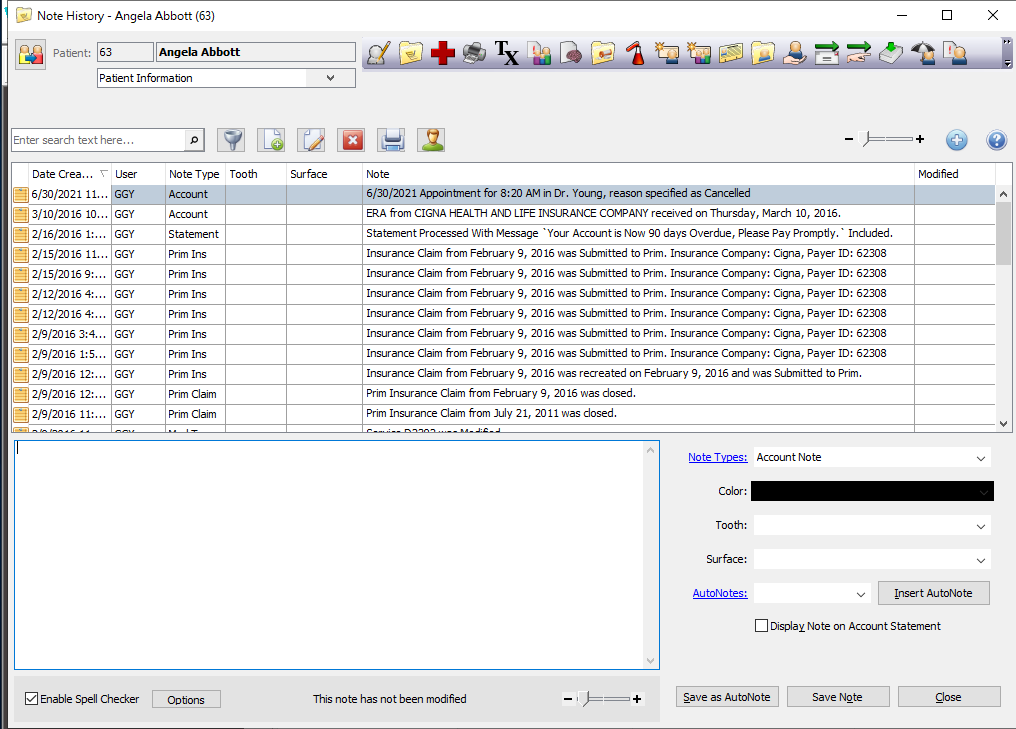
Task: Click the green arrow pointing hand icon
Action: (859, 53)
